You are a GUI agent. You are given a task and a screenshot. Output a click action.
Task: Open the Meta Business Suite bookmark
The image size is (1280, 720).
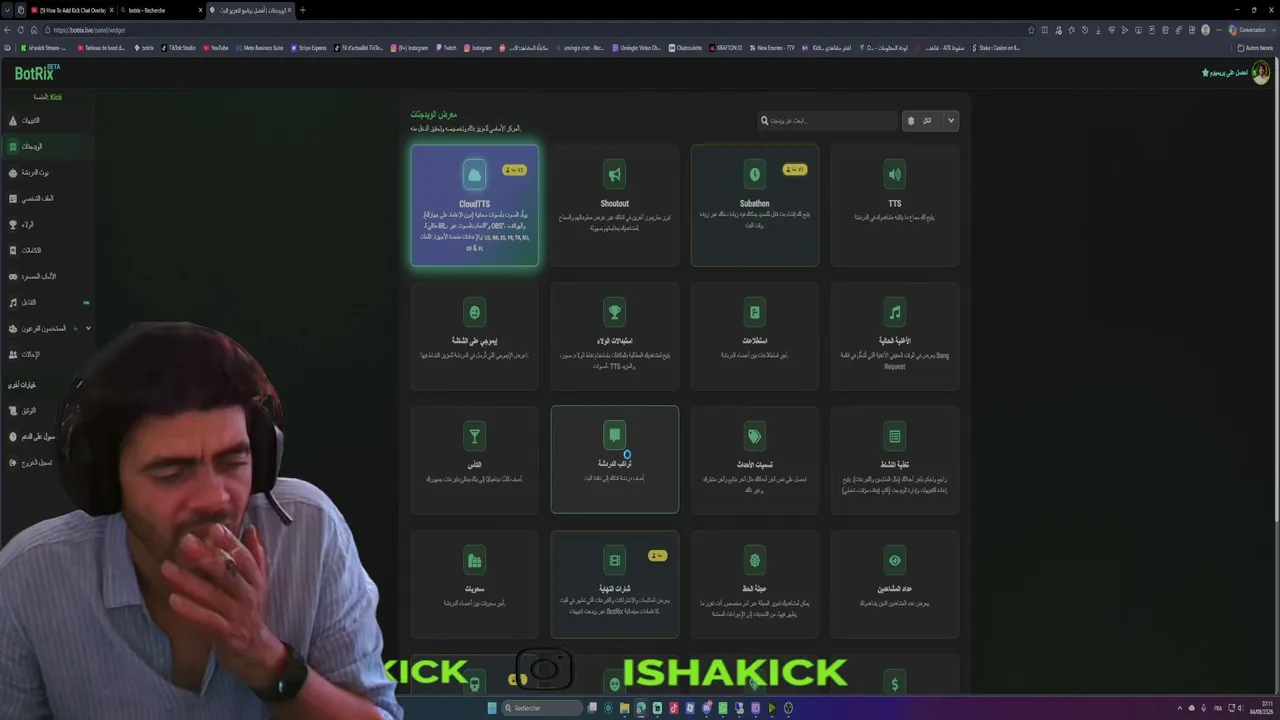[x=260, y=47]
